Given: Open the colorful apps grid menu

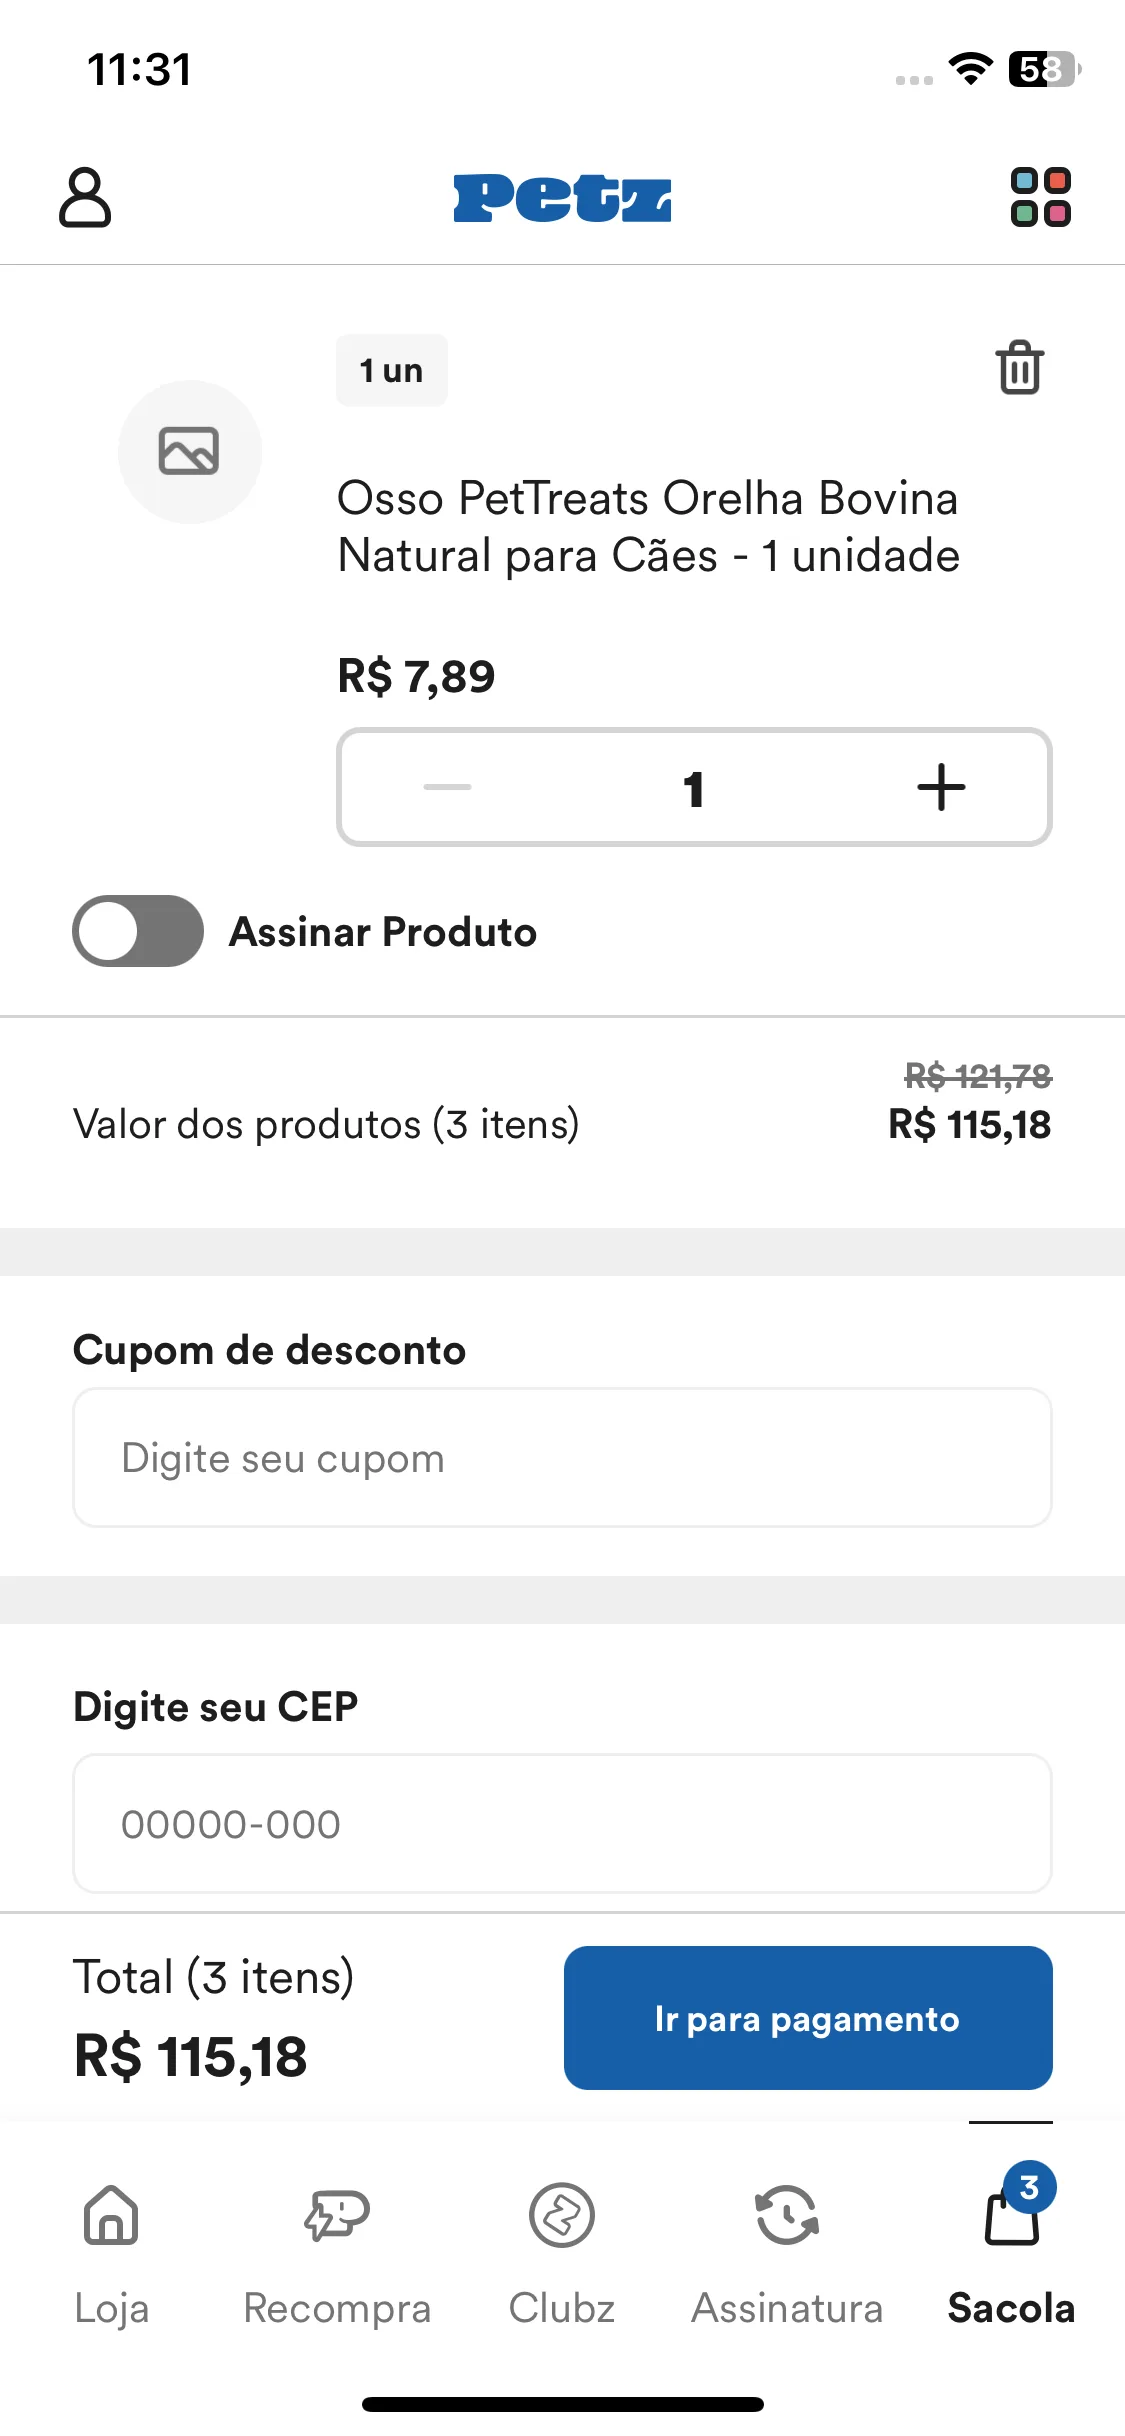Looking at the screenshot, I should (1040, 197).
